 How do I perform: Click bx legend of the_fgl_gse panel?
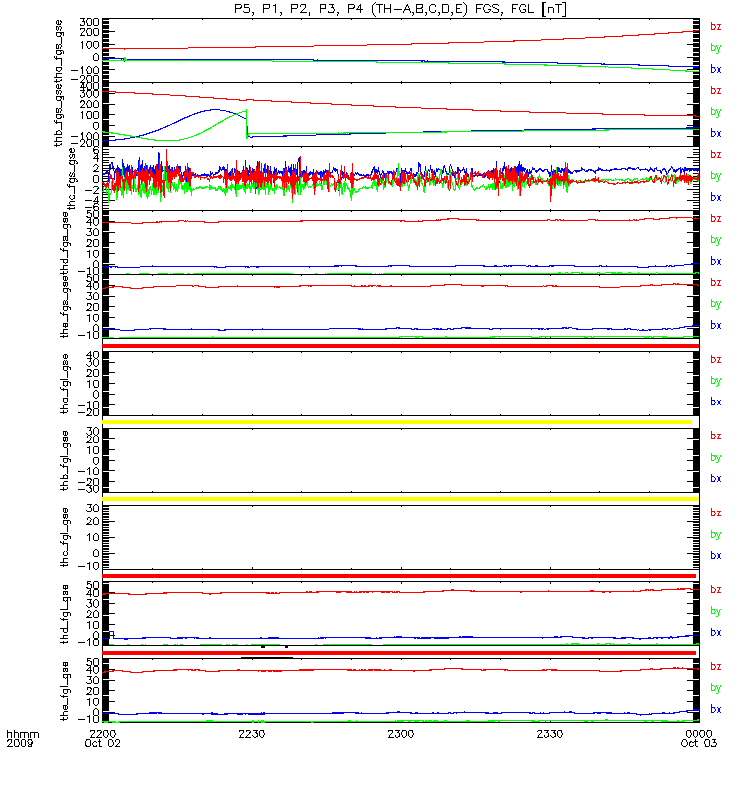(x=716, y=710)
